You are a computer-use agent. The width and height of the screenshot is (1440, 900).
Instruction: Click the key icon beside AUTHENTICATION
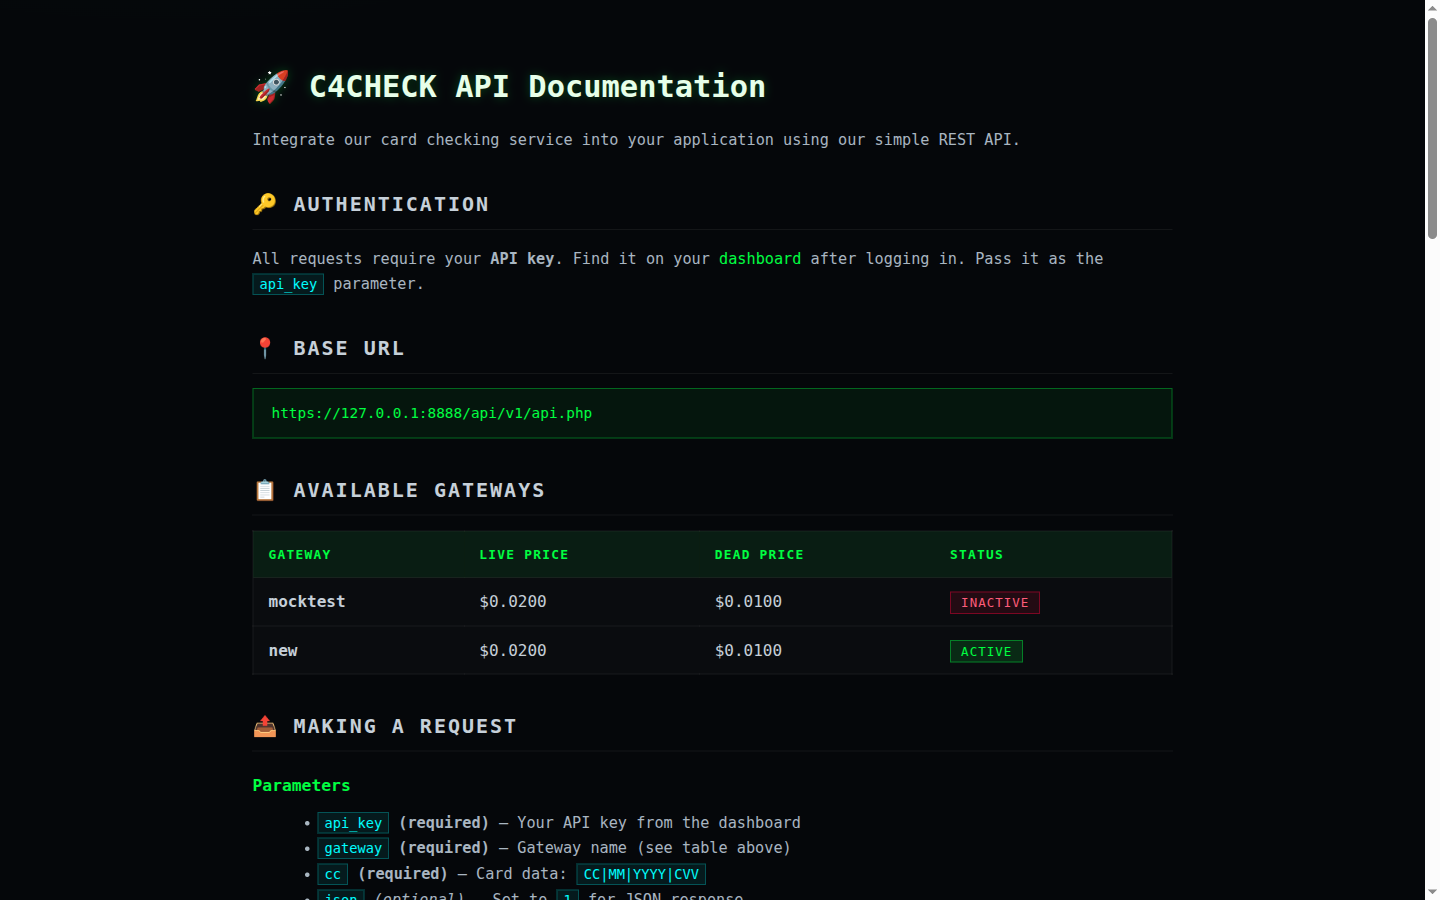point(265,204)
